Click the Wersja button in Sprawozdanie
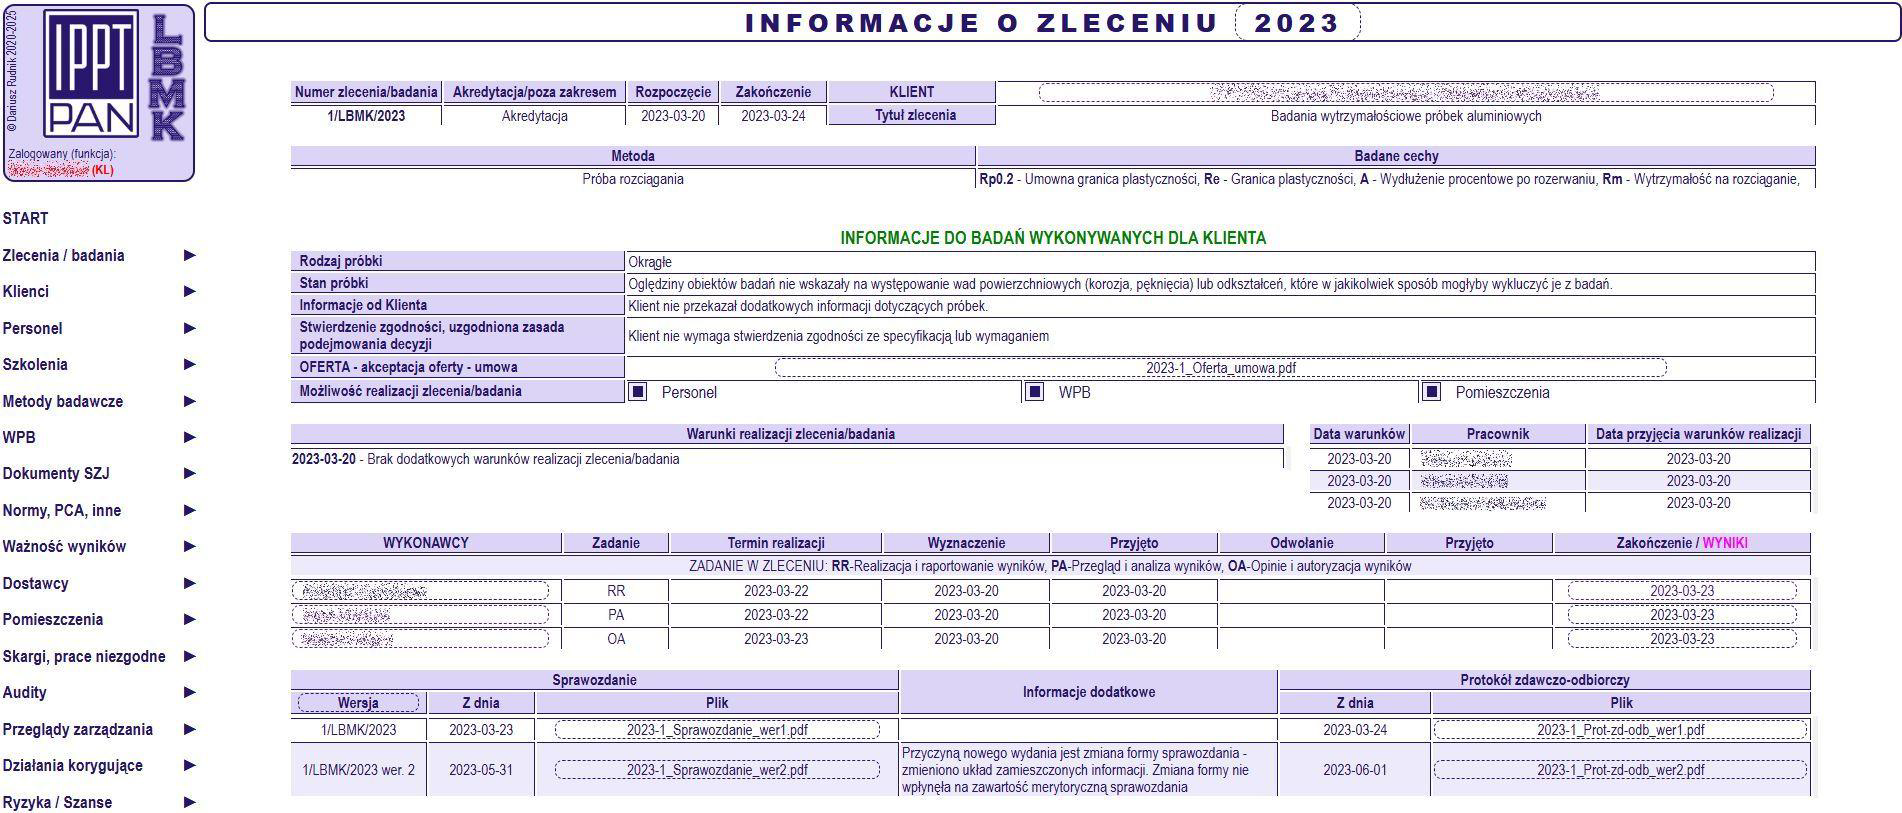The height and width of the screenshot is (813, 1902). point(358,703)
